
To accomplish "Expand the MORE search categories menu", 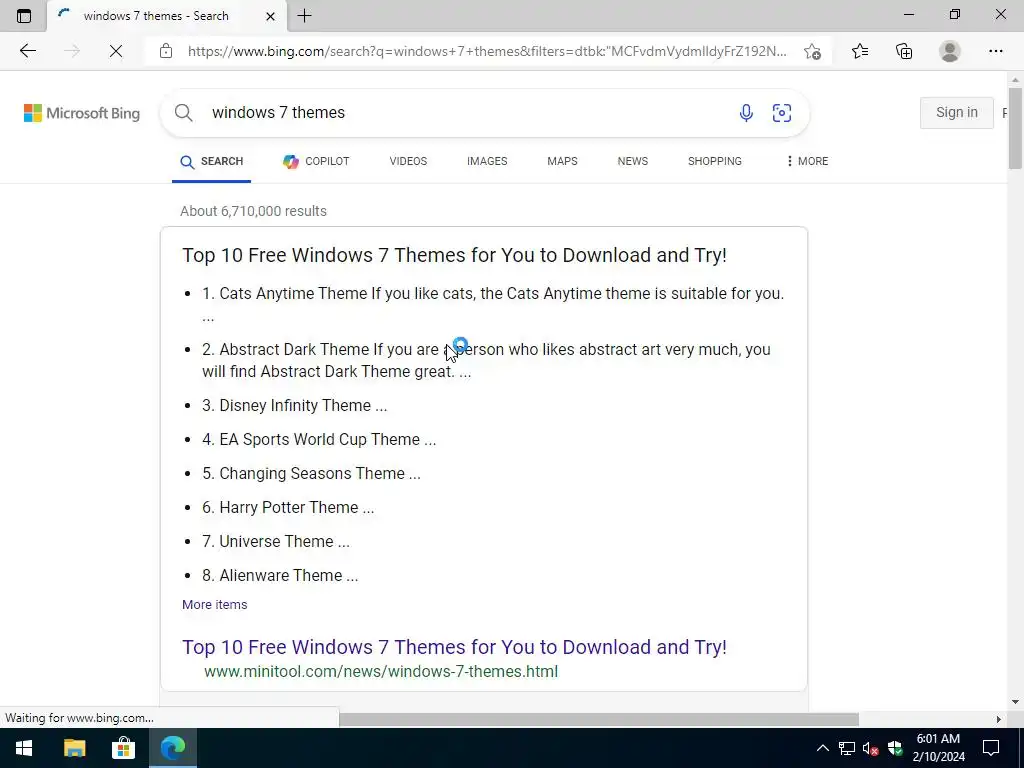I will (807, 161).
